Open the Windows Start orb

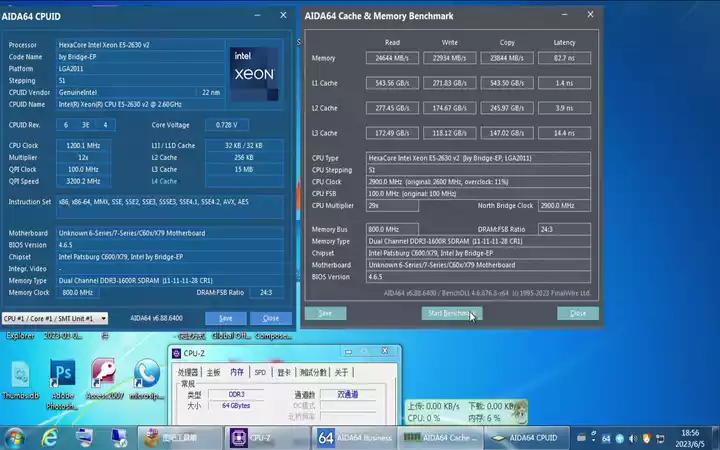[x=15, y=438]
